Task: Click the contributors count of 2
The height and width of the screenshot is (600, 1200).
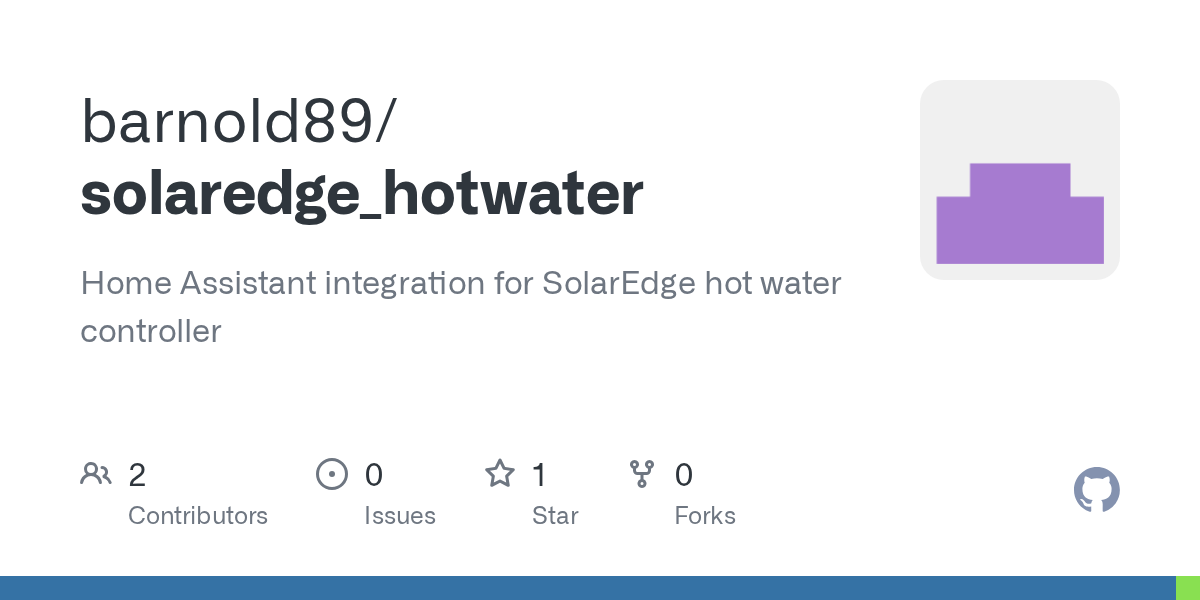Action: coord(137,475)
